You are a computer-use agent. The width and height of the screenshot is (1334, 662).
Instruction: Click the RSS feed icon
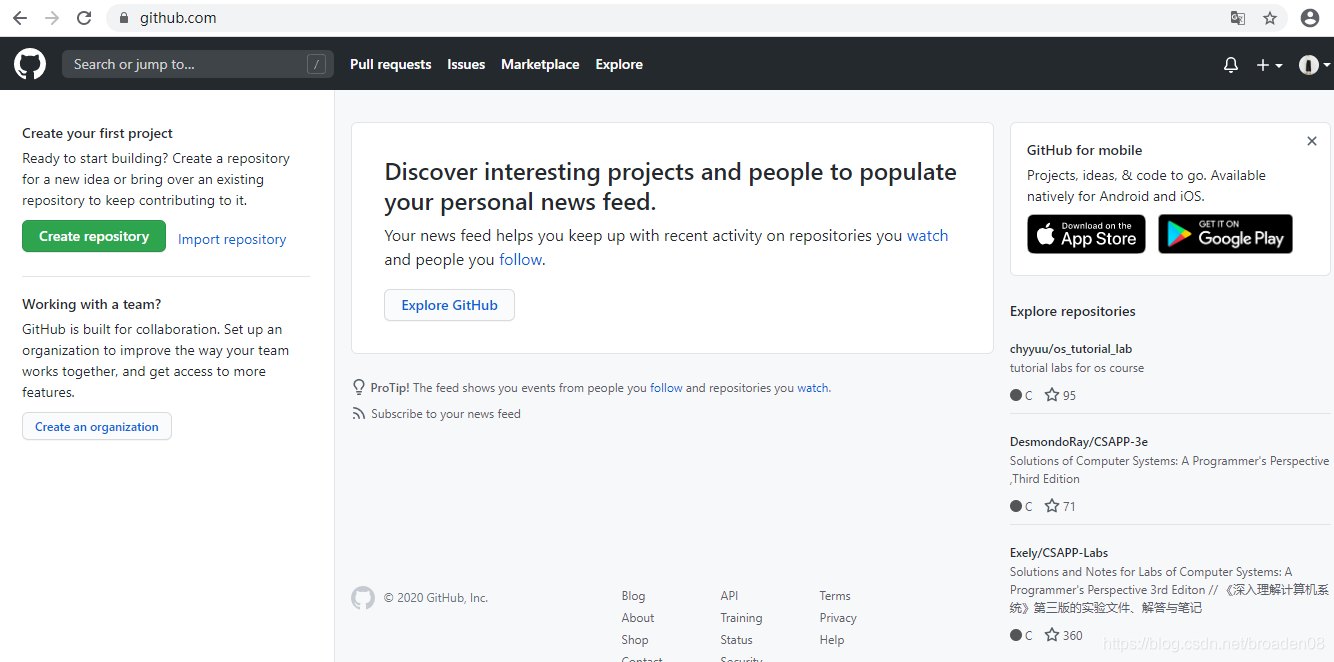point(359,414)
